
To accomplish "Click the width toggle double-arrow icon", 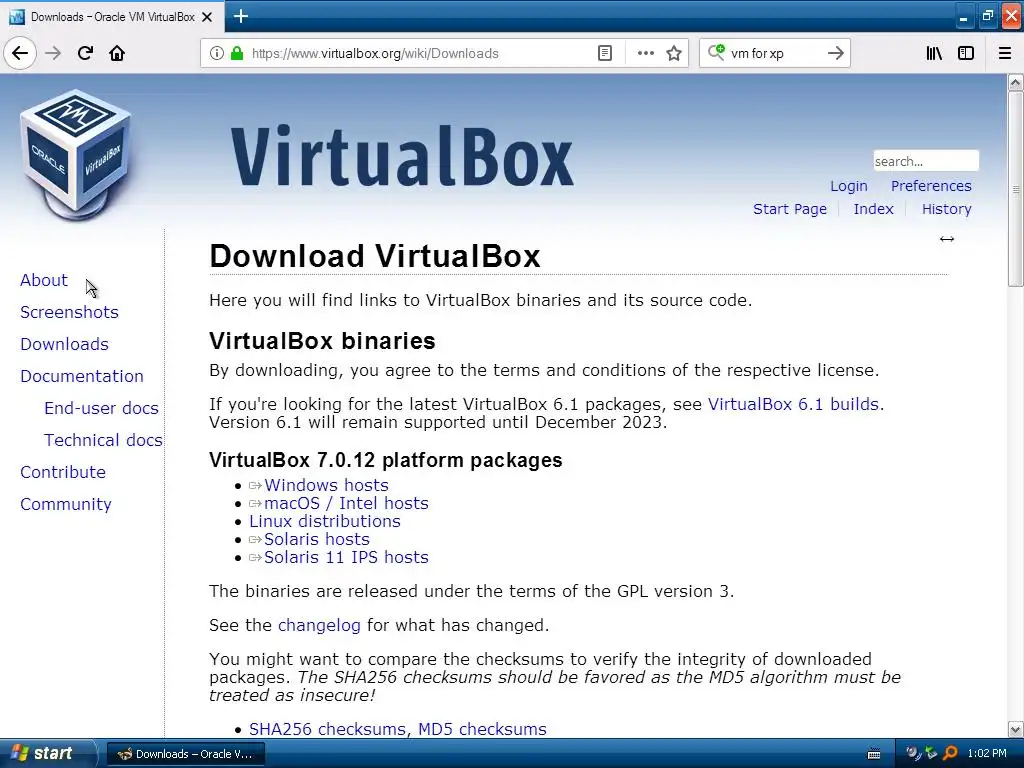I will pos(946,239).
